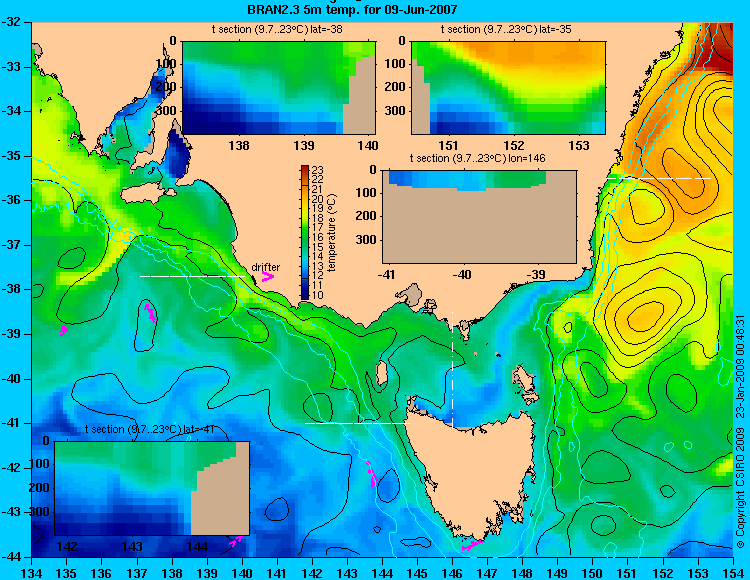
Task: Click the magenta drifter track west of Tasmania
Action: click(372, 474)
